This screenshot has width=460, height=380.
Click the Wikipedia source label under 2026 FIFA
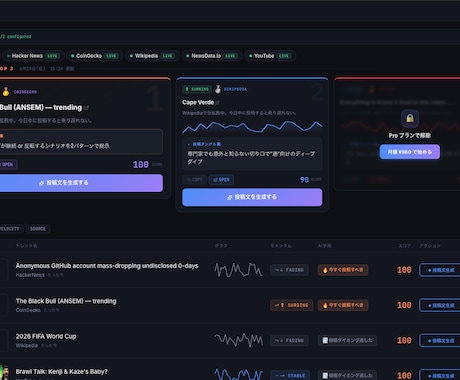tap(27, 346)
